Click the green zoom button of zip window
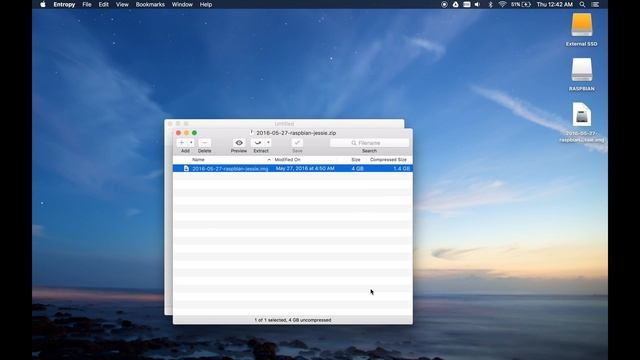Viewport: 640px width, 360px height. click(195, 133)
